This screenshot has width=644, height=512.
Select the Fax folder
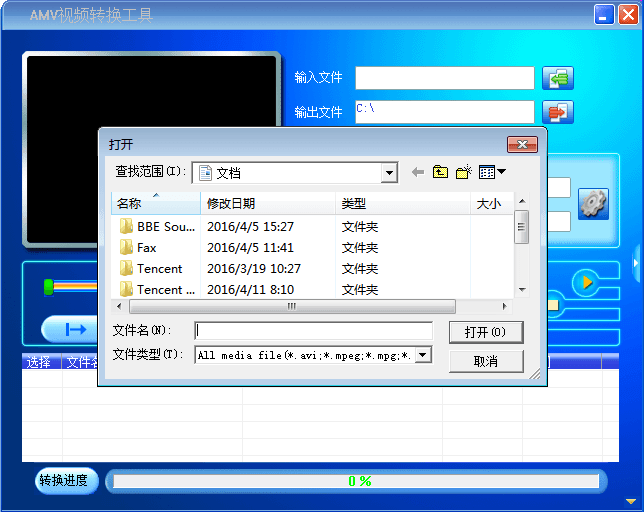[x=138, y=248]
